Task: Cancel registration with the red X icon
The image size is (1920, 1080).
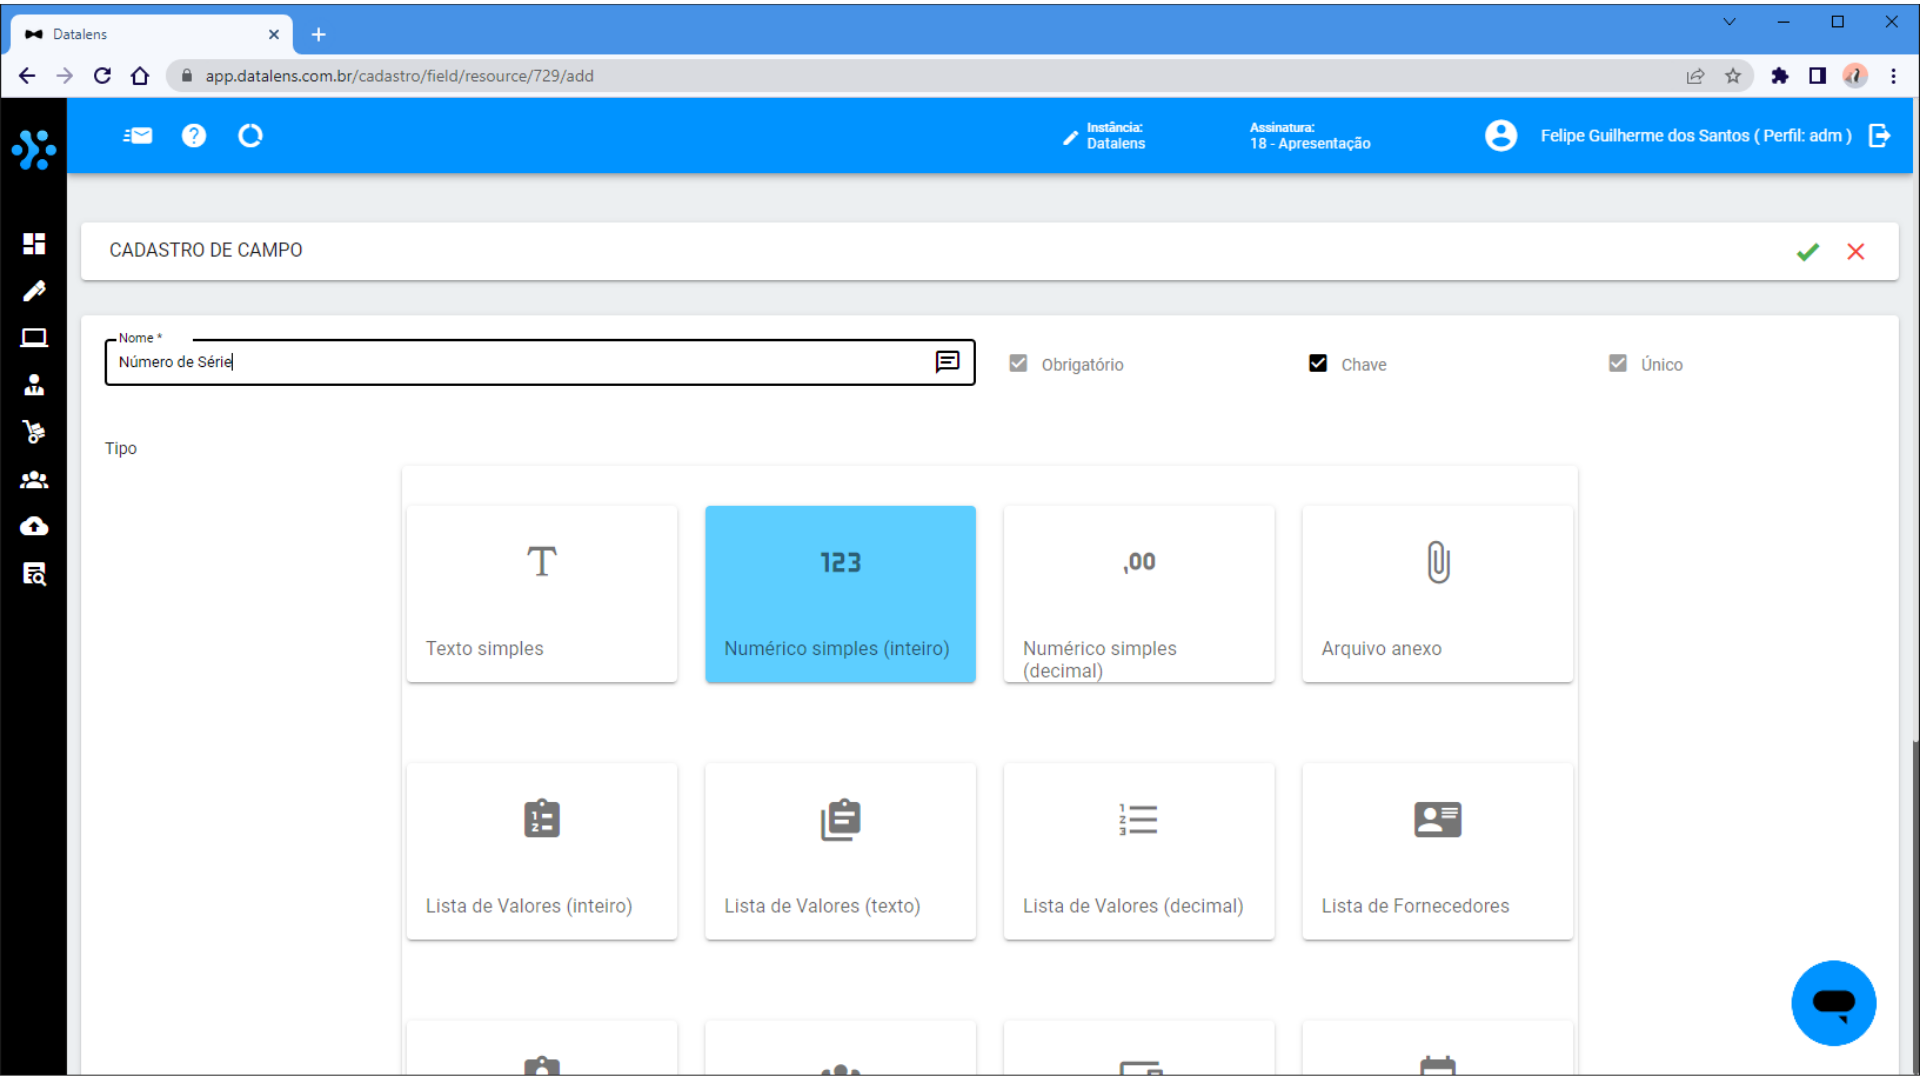Action: pos(1856,252)
